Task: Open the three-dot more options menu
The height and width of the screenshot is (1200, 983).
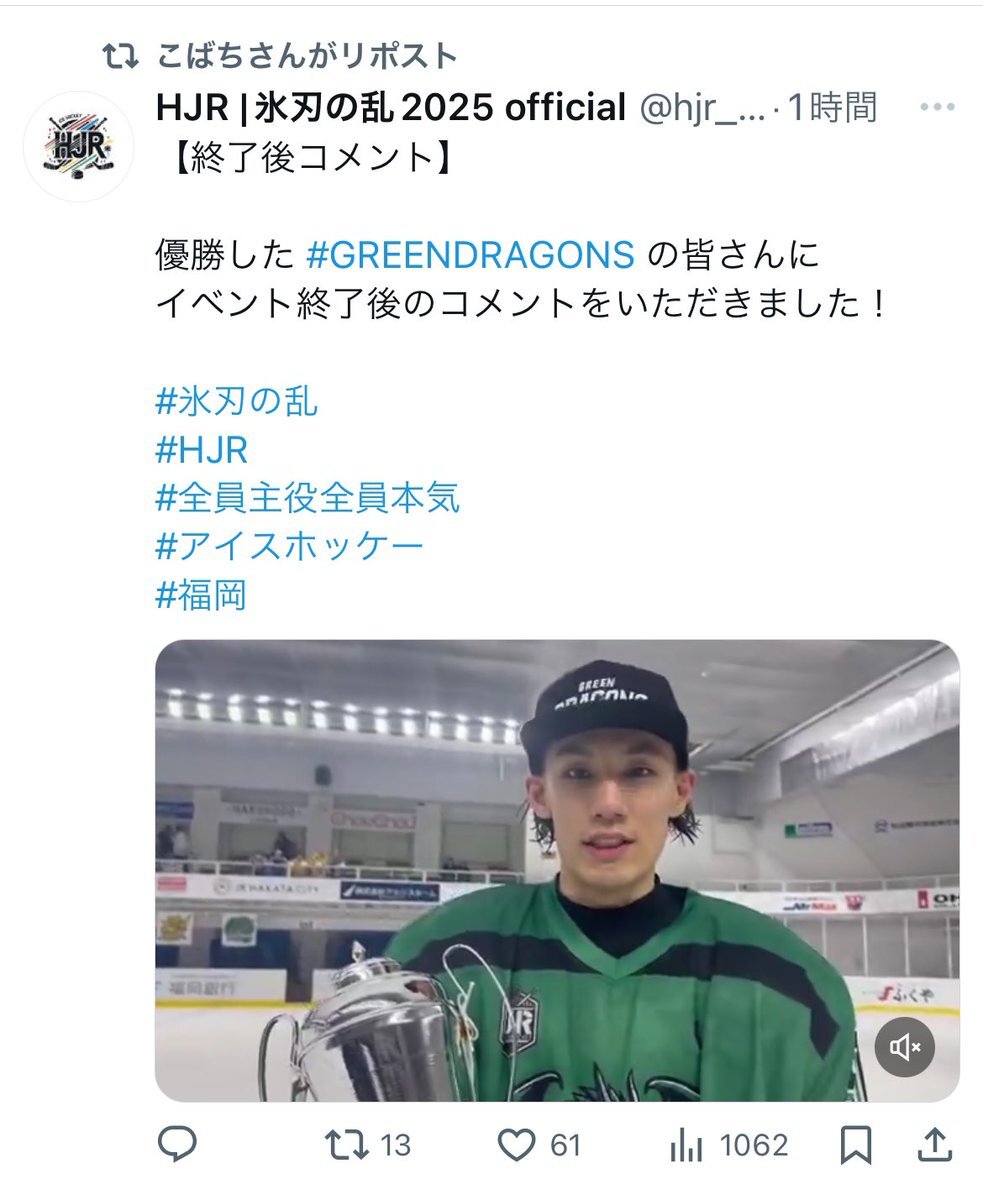Action: click(x=936, y=107)
